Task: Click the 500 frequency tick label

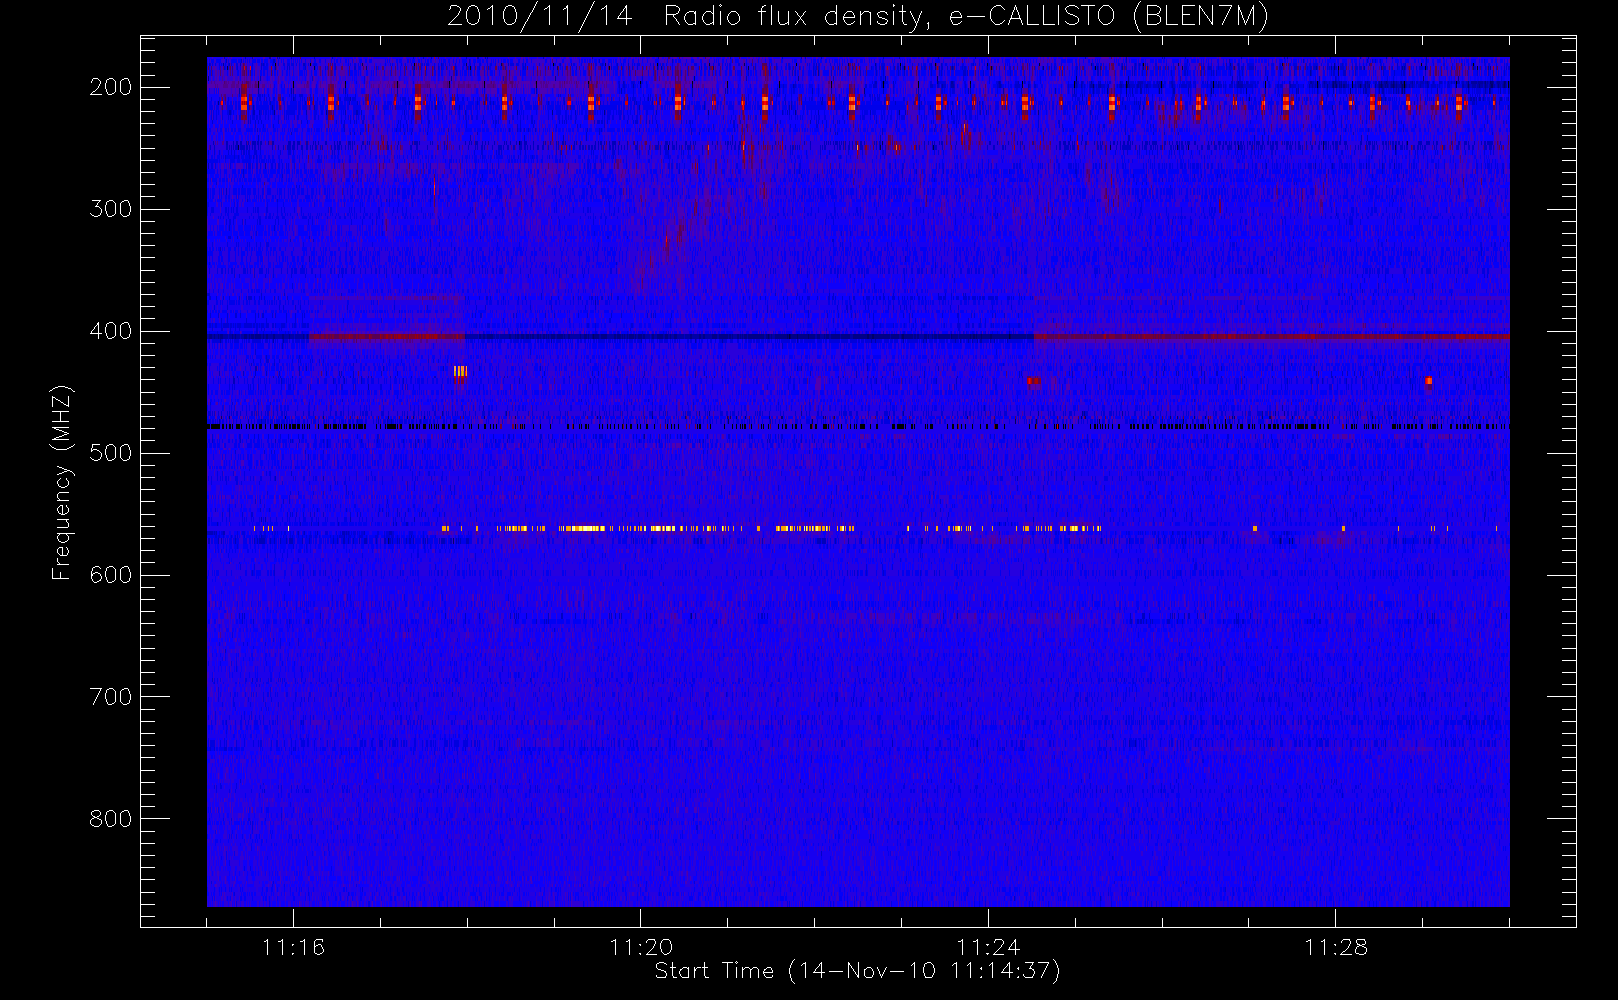Action: pos(111,453)
